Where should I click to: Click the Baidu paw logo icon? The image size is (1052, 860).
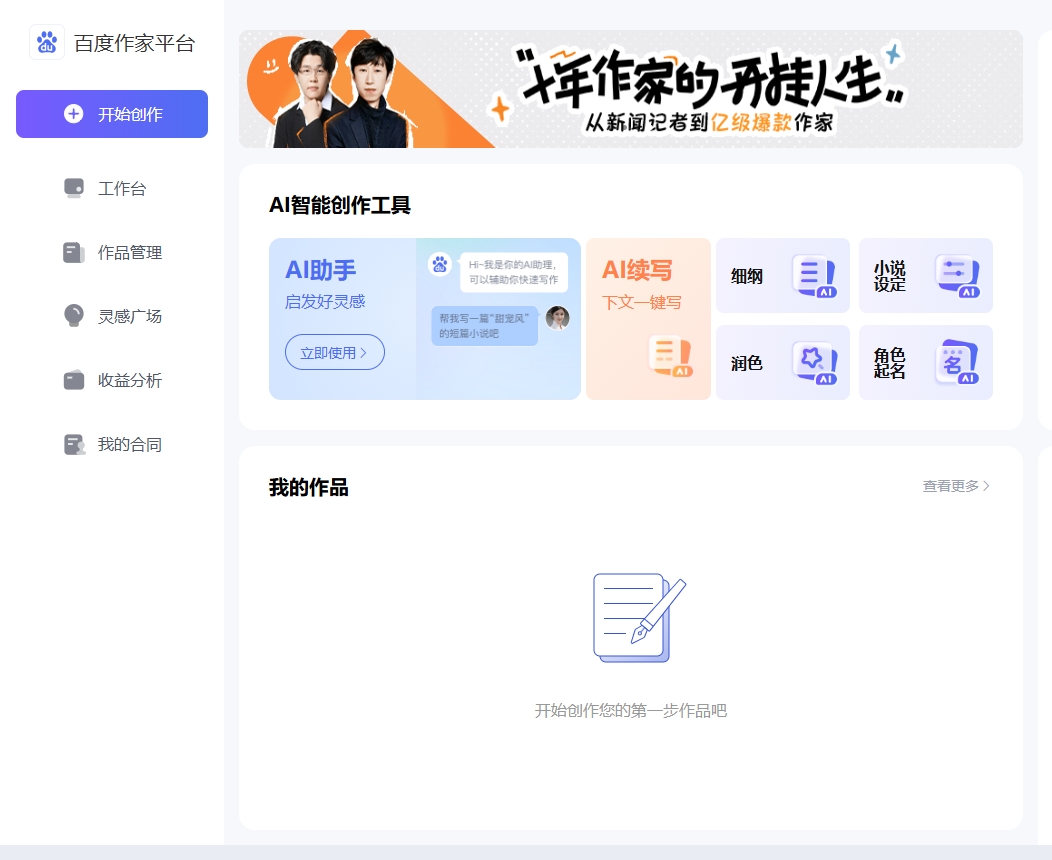click(47, 42)
